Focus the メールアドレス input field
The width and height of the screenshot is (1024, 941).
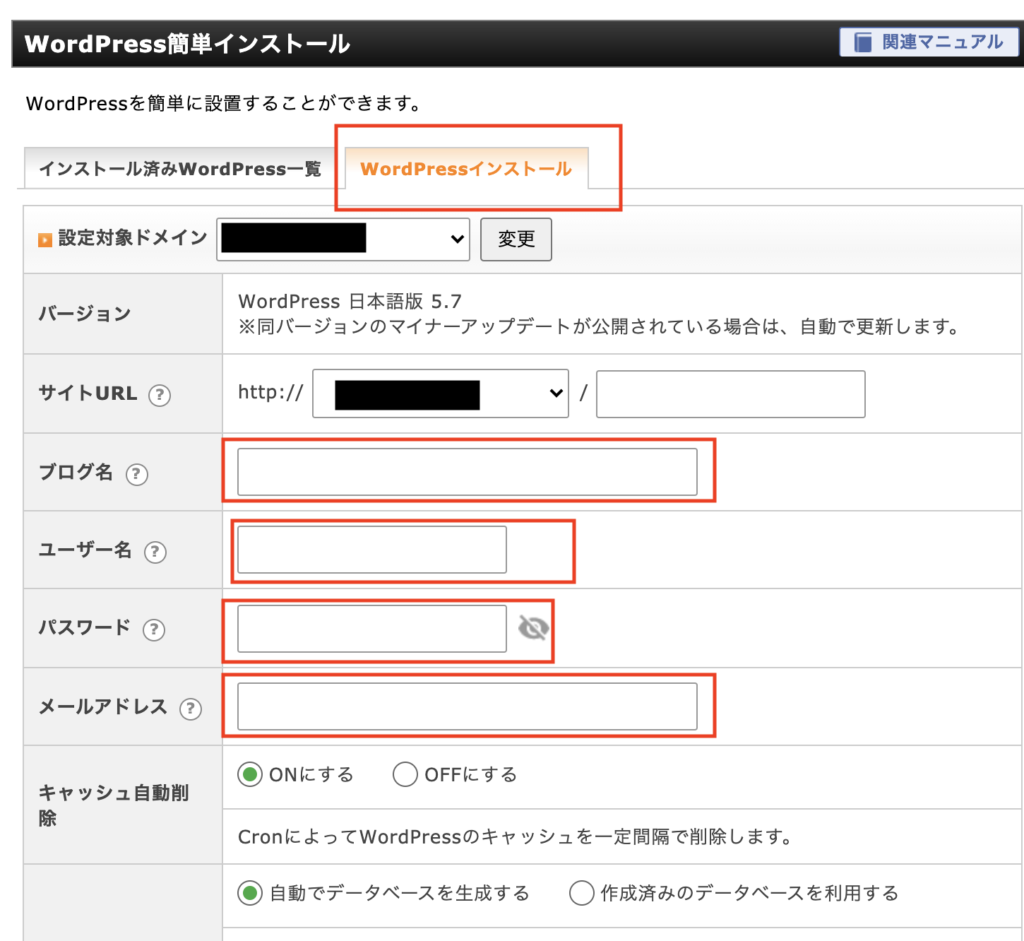(x=467, y=706)
